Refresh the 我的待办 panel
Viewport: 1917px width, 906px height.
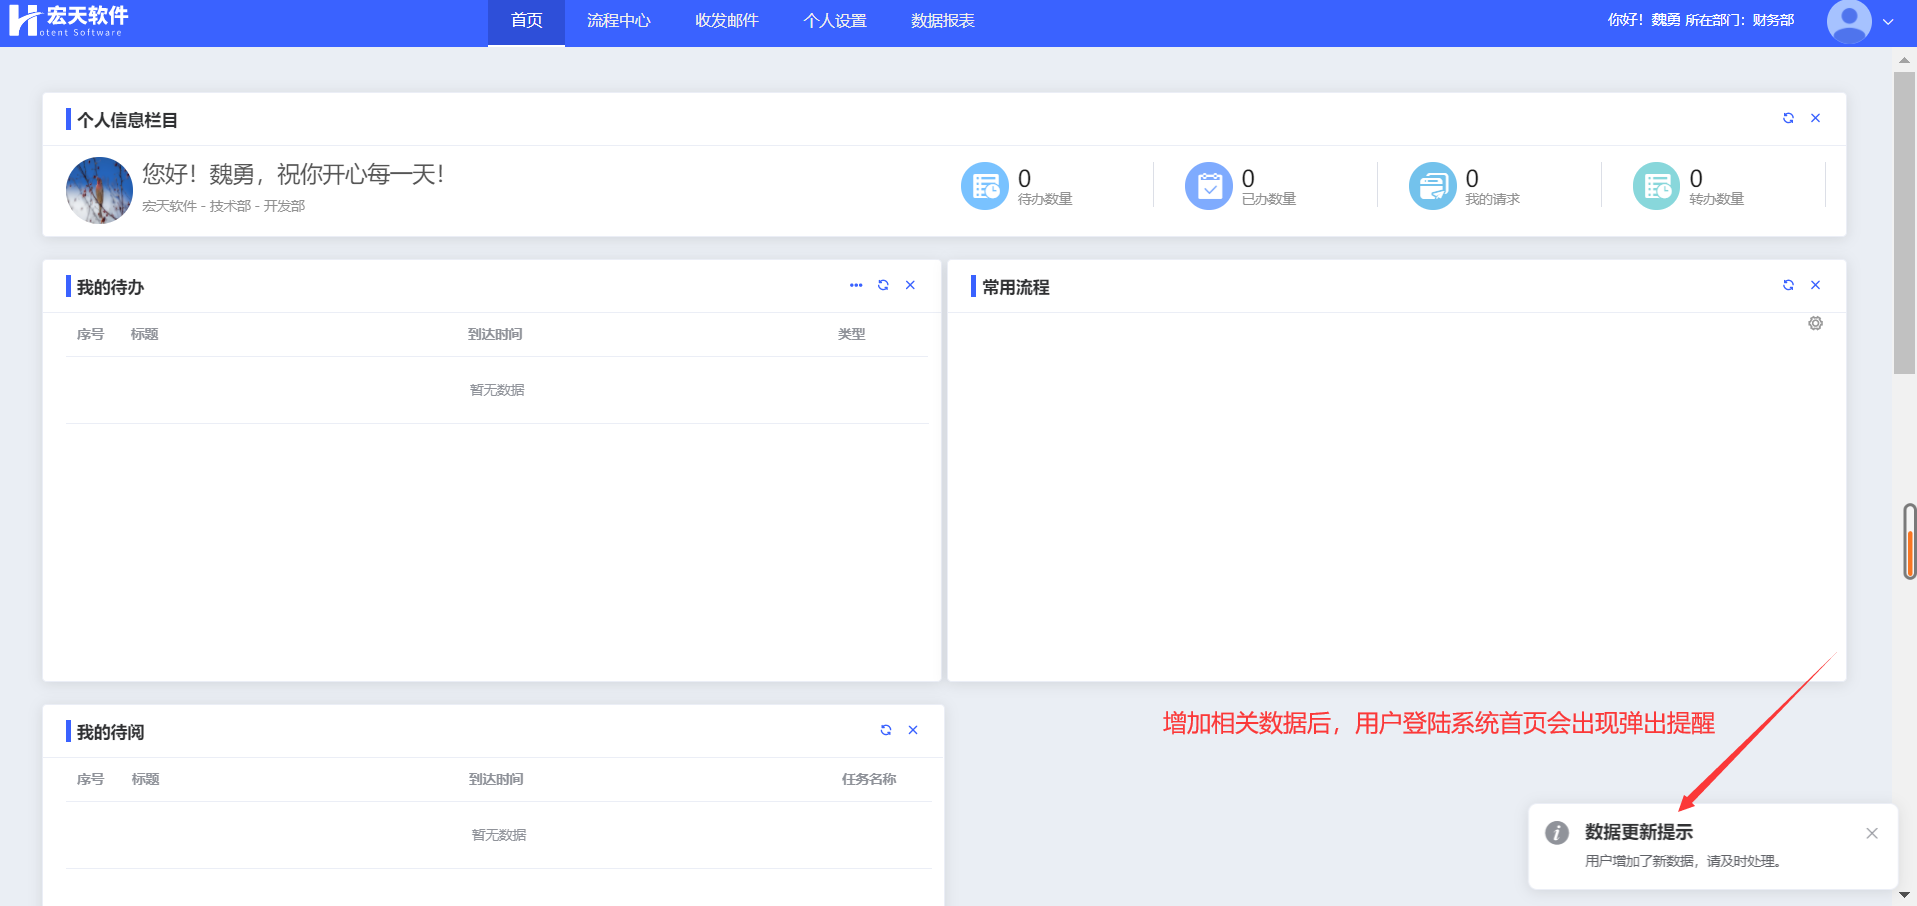[883, 285]
